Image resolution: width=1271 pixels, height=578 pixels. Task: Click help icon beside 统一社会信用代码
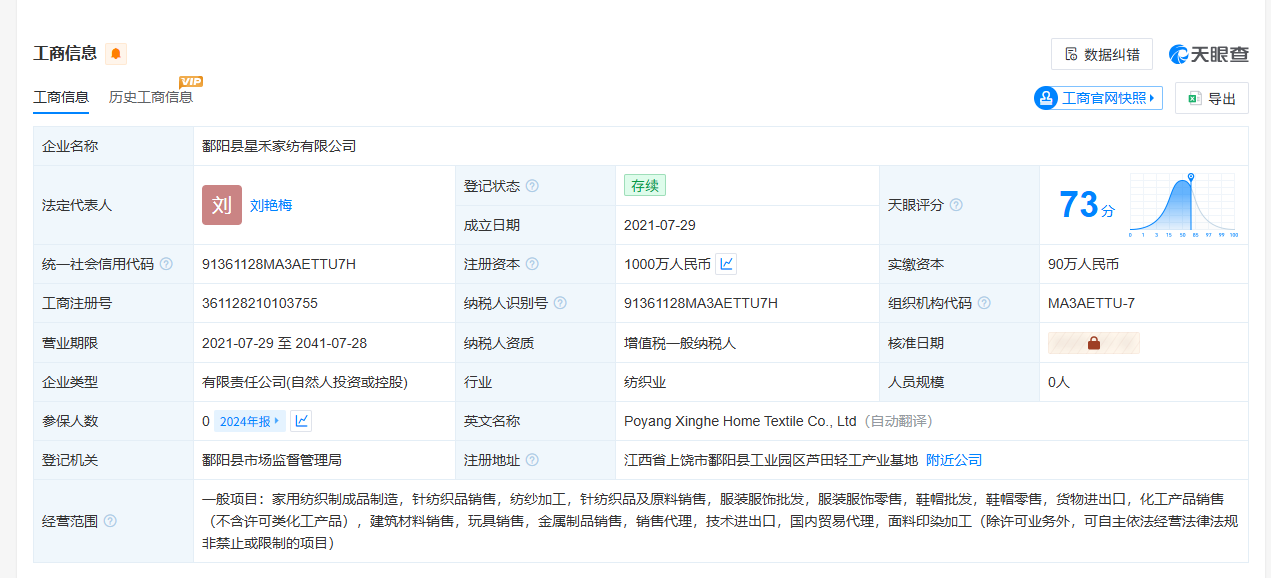click(x=166, y=264)
